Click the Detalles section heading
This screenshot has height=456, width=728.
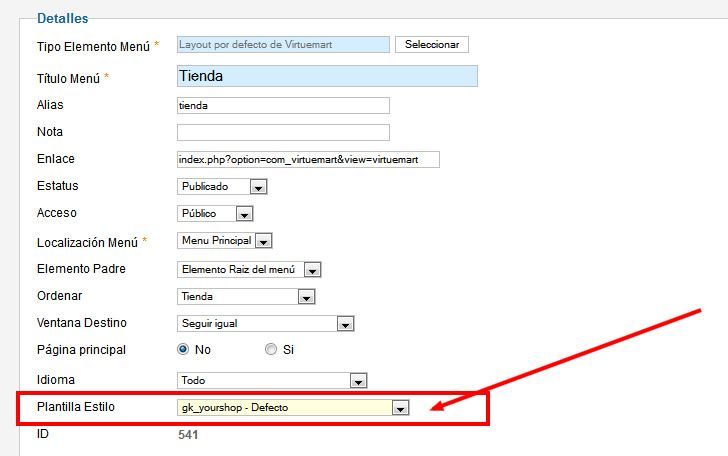(x=63, y=19)
